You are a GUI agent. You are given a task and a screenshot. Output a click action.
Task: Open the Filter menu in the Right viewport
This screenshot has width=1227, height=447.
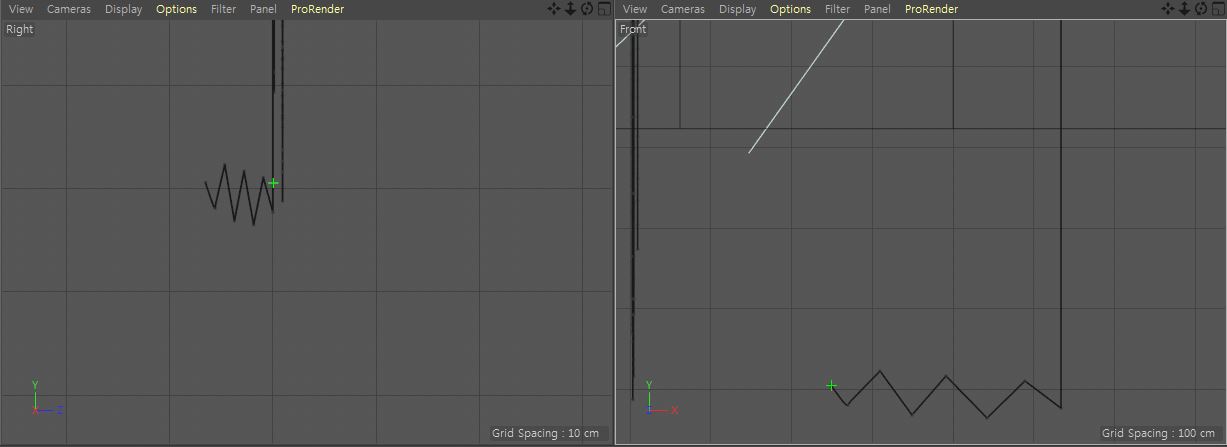pyautogui.click(x=224, y=9)
